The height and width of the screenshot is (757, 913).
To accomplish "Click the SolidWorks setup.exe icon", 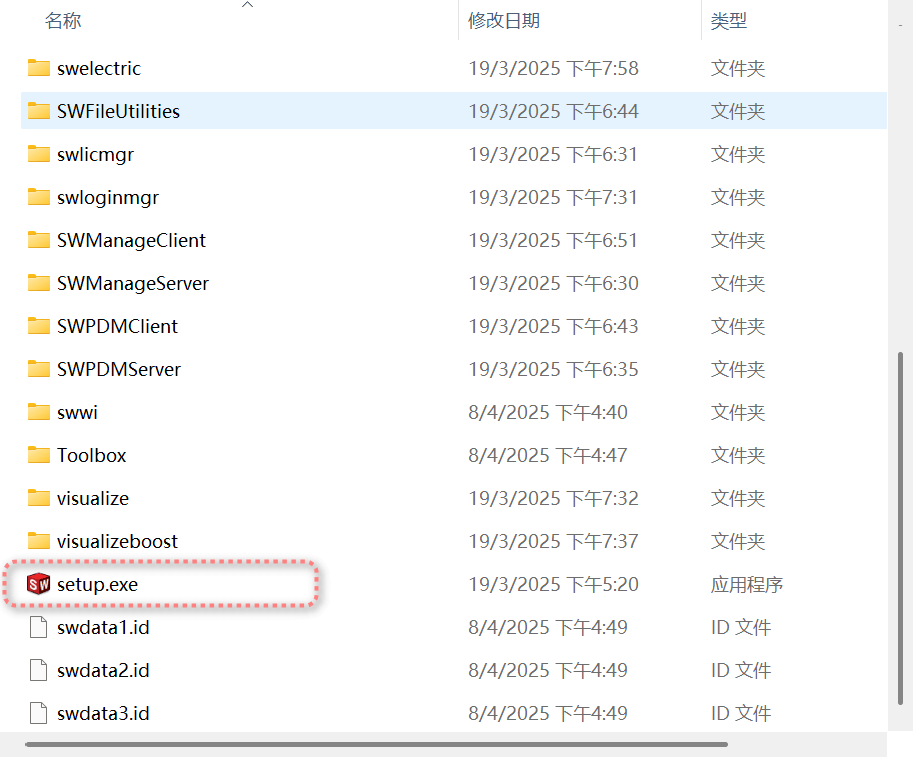I will (x=38, y=584).
